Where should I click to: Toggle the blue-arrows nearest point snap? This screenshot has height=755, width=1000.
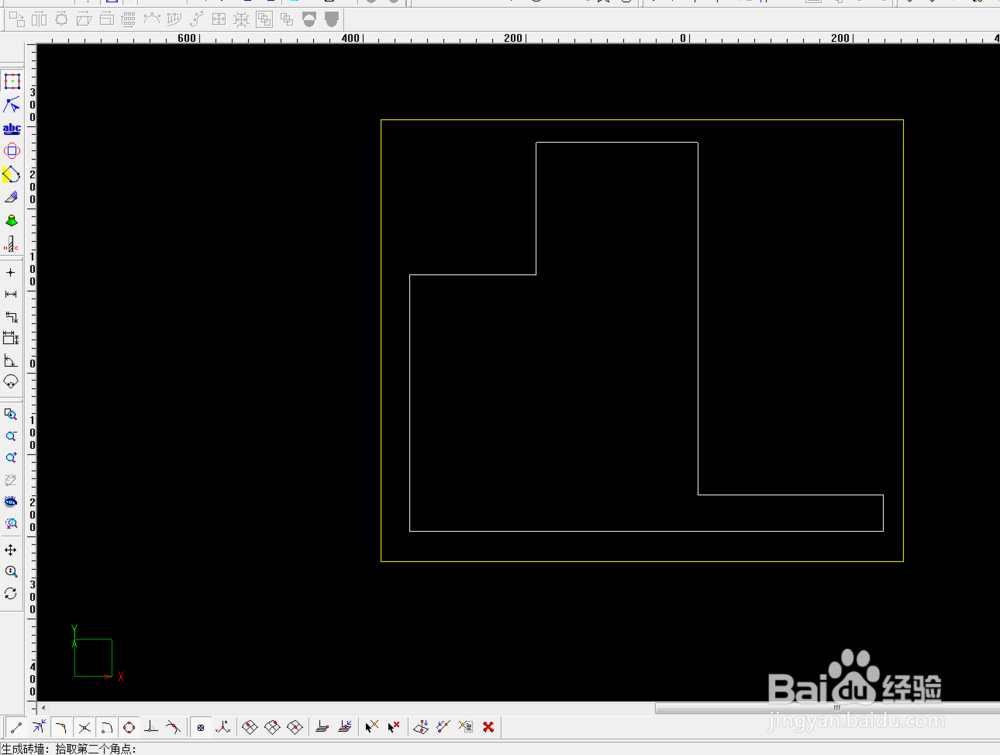pos(39,727)
